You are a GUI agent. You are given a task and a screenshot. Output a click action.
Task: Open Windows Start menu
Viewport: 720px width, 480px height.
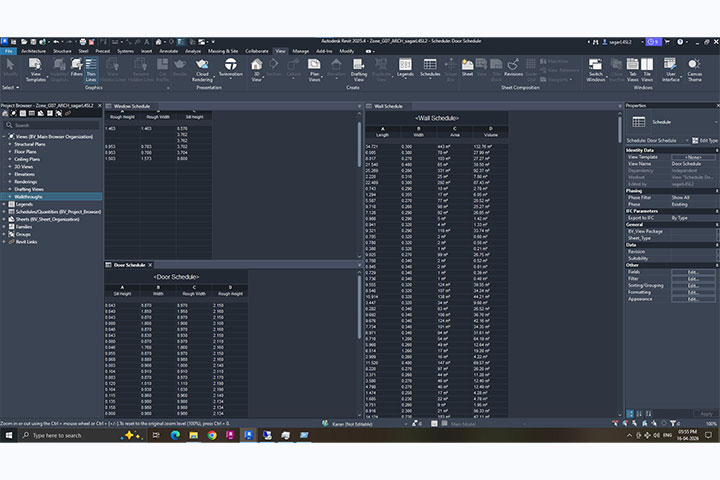click(9, 435)
